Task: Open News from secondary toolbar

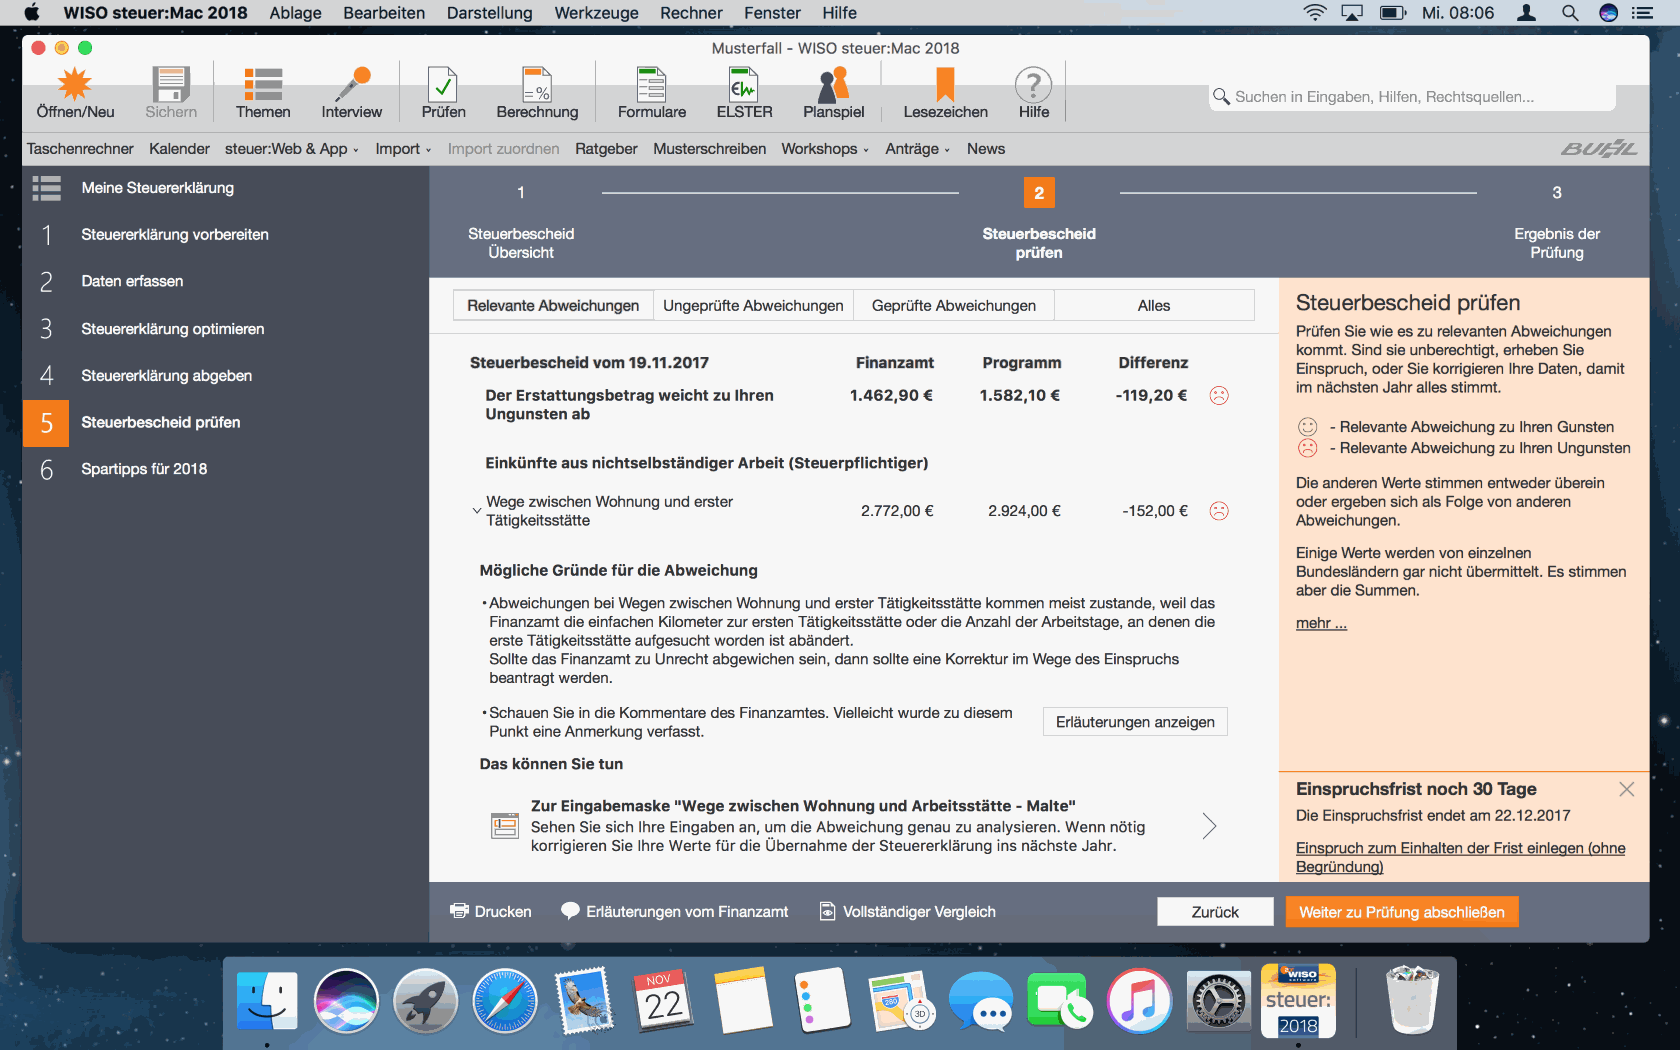Action: coord(986,149)
